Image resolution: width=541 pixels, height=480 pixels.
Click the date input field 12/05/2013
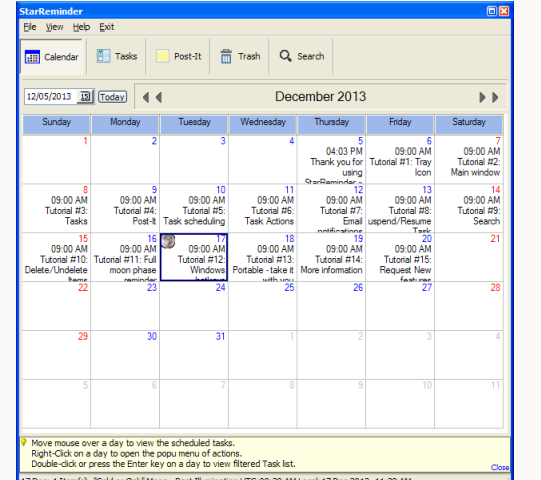pos(51,97)
